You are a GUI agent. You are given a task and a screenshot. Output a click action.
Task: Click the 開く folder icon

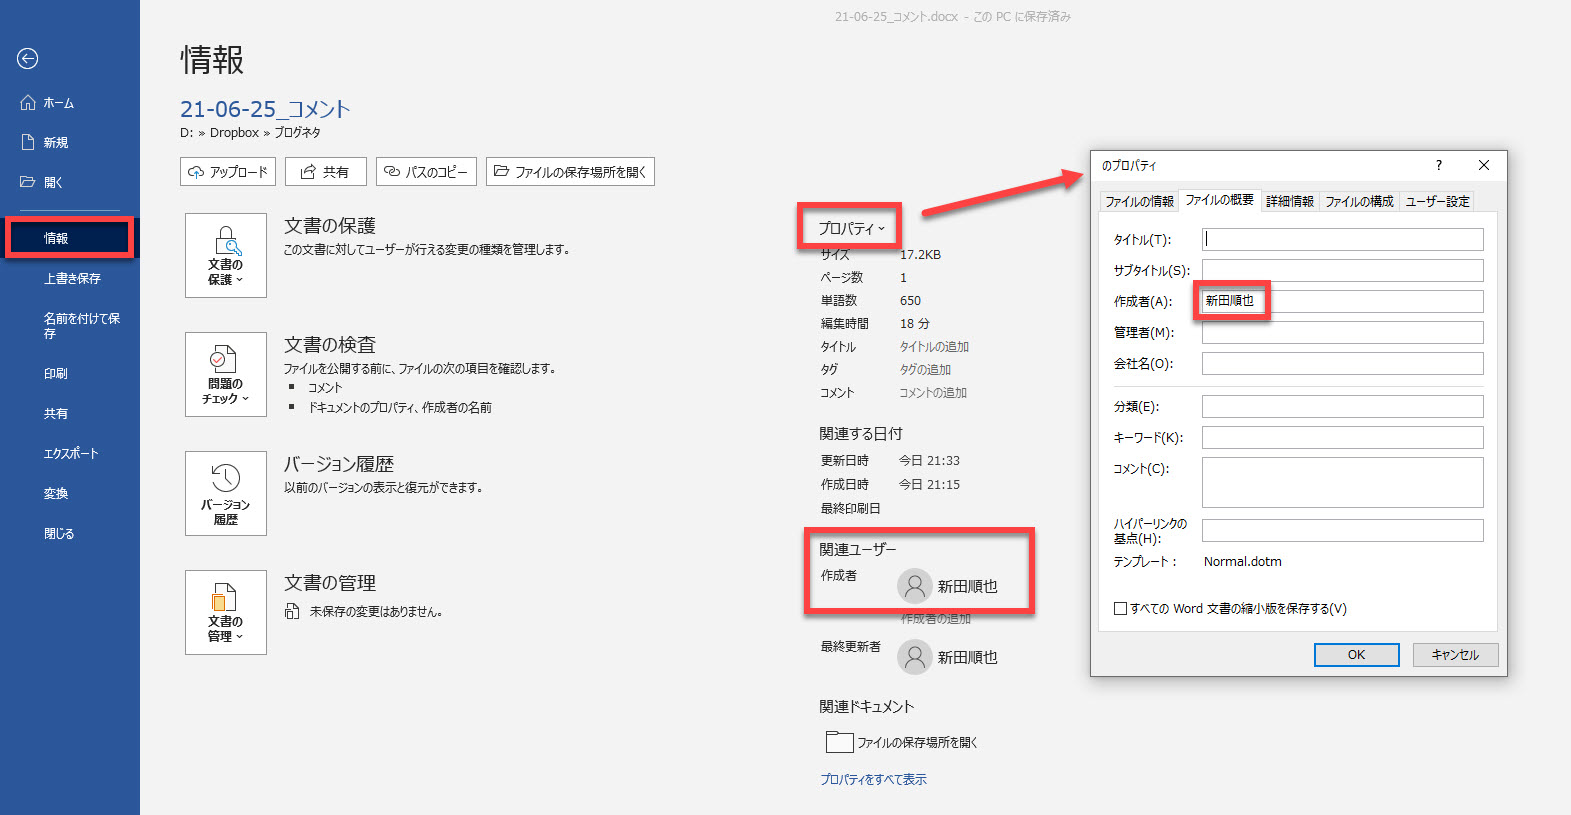click(28, 182)
